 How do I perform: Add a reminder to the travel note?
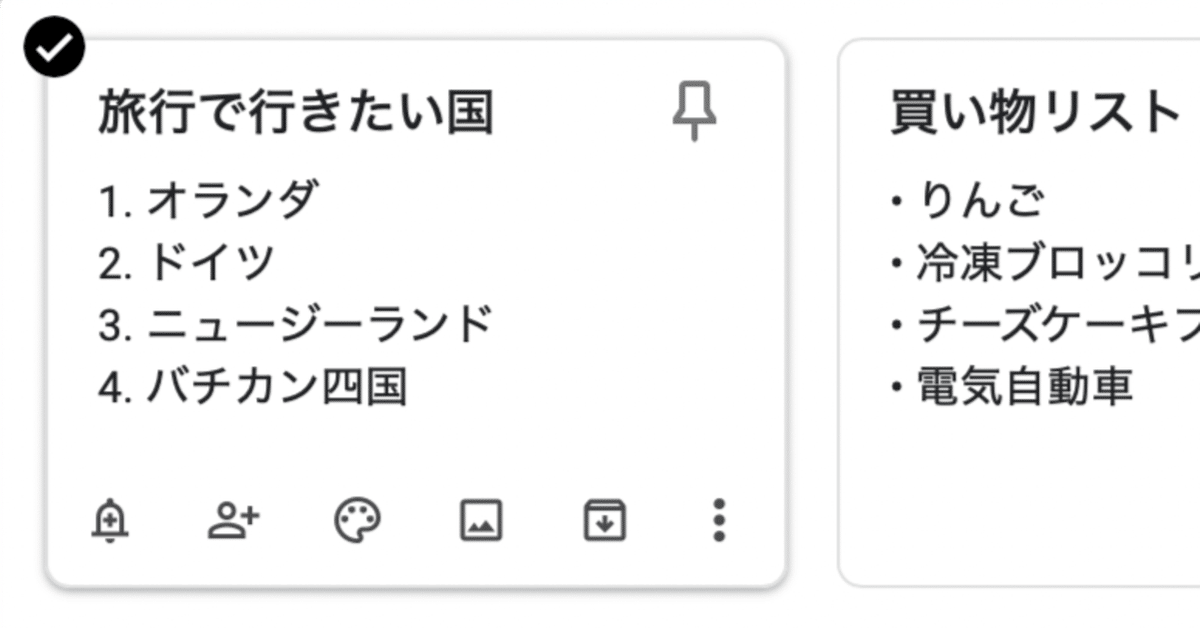tap(112, 518)
